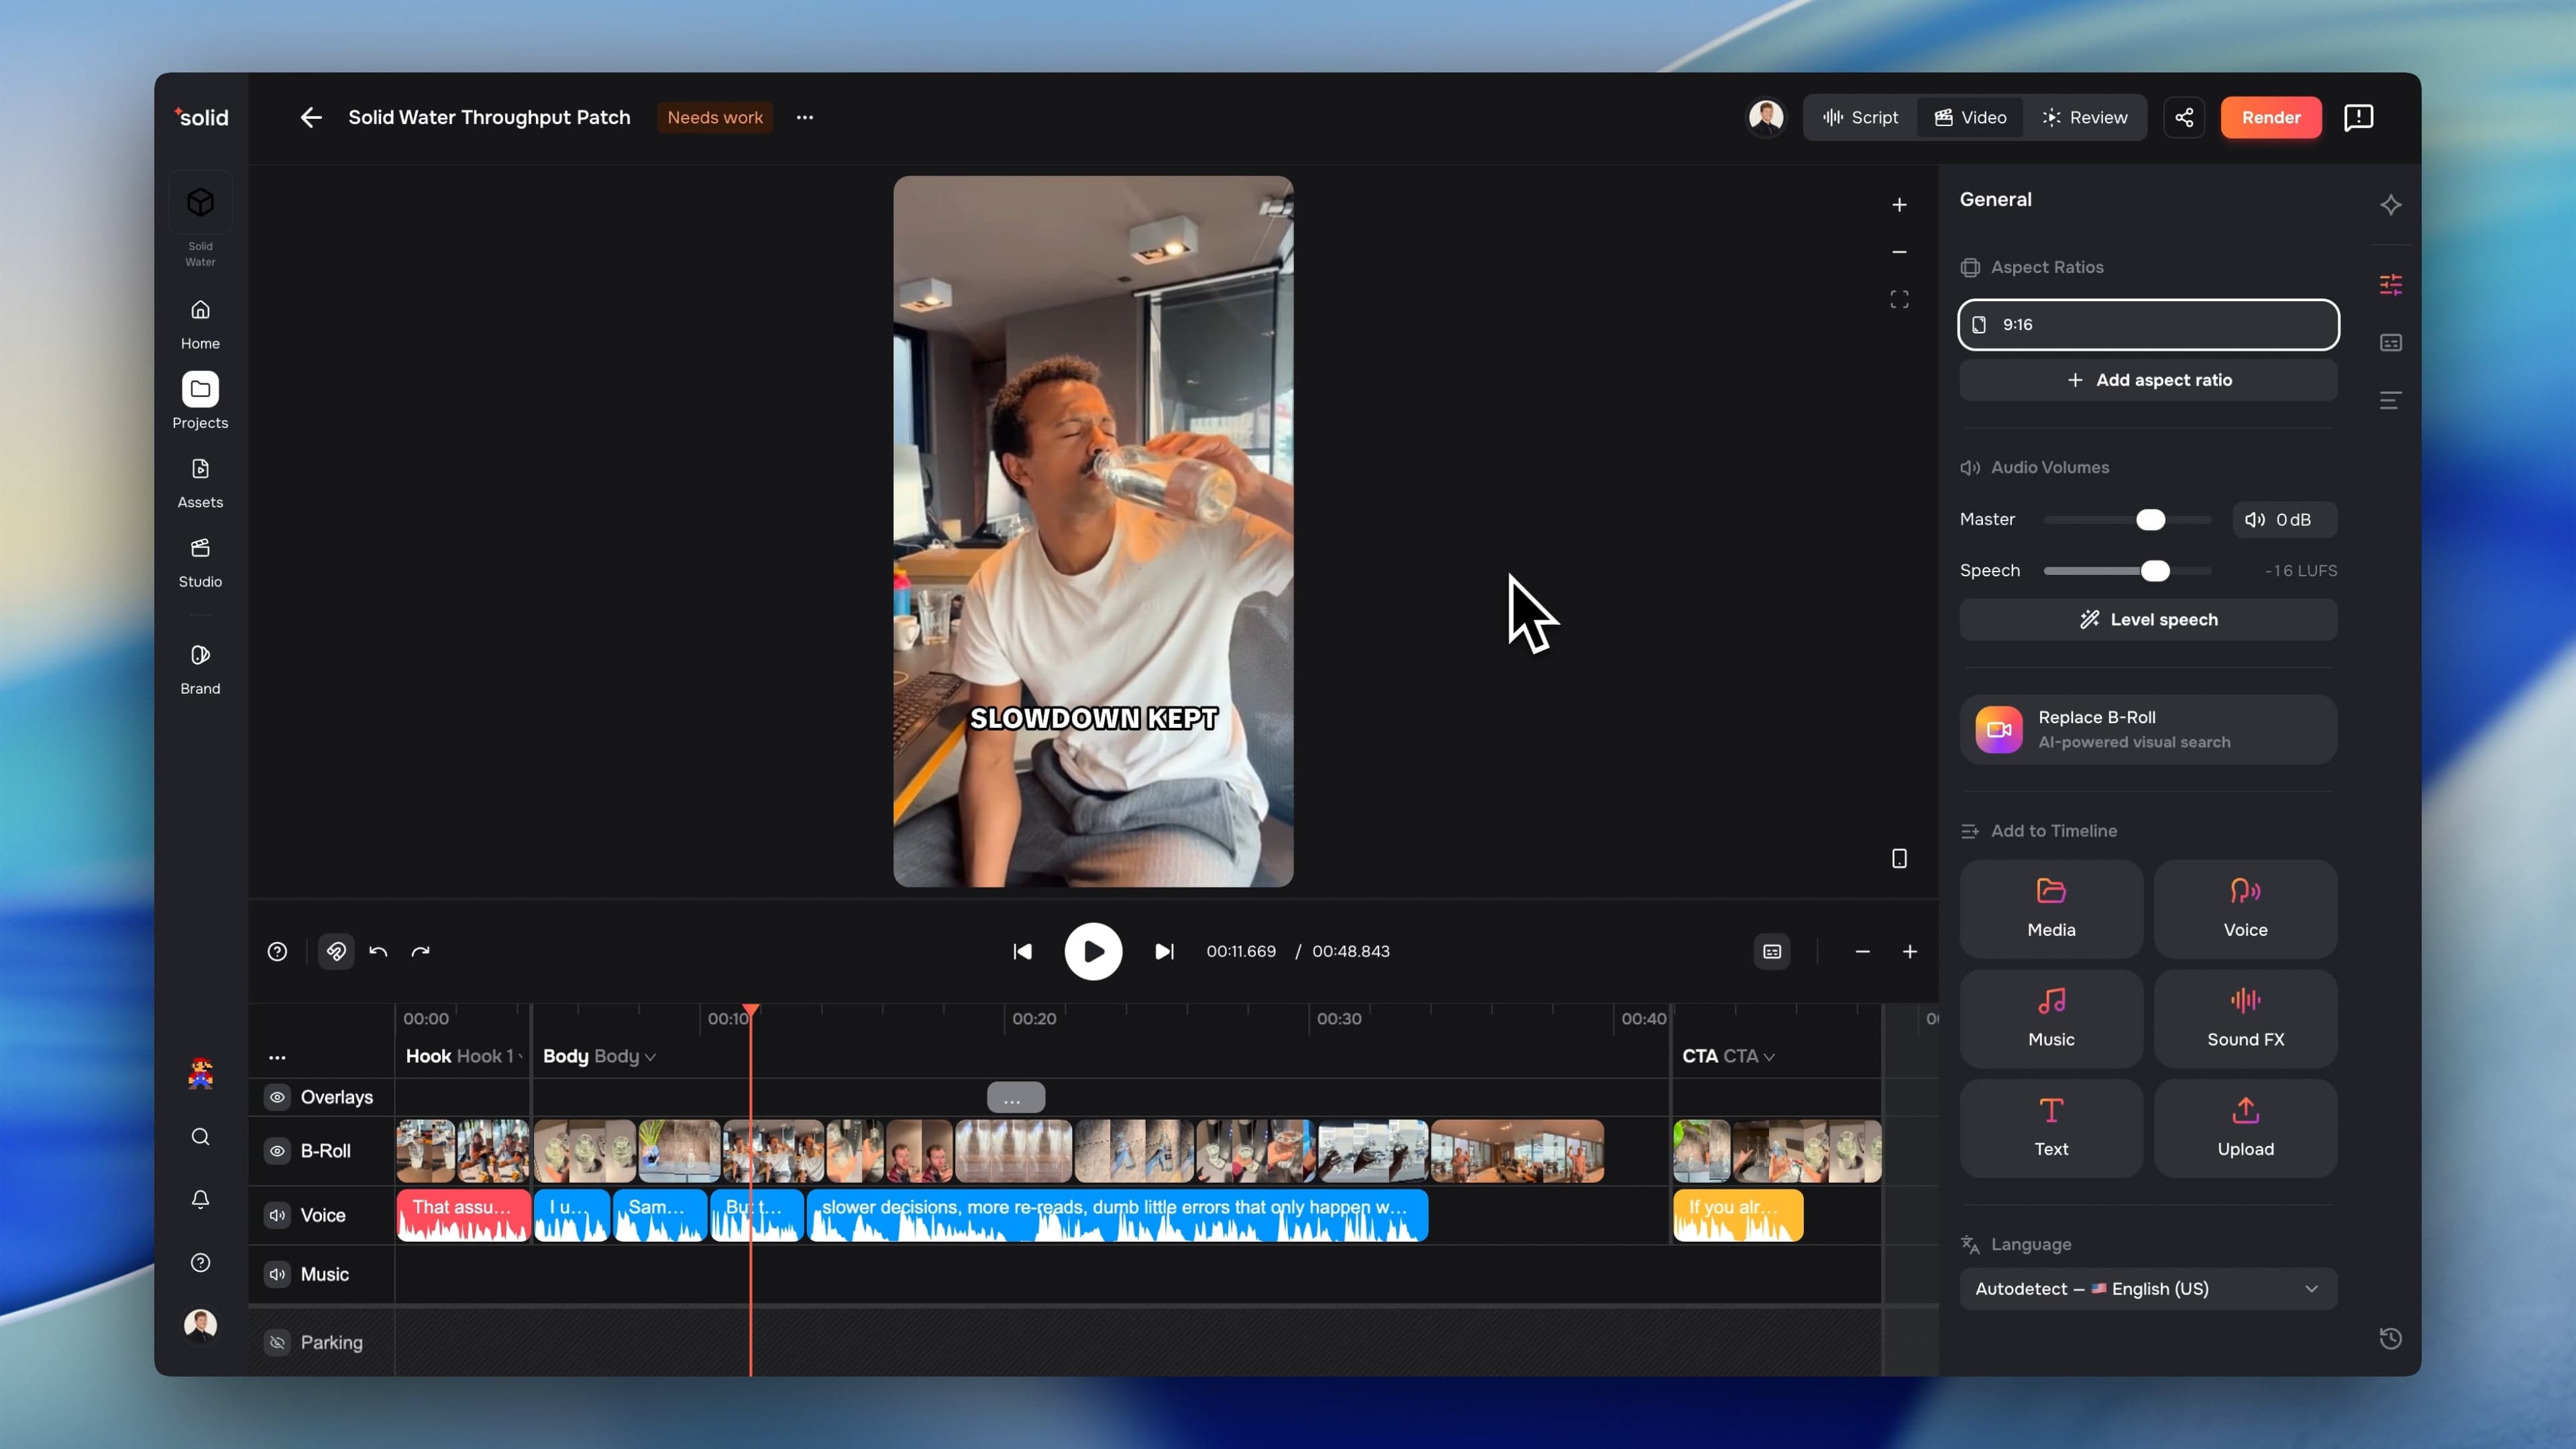Select the 9:16 aspect ratio field

(2148, 324)
